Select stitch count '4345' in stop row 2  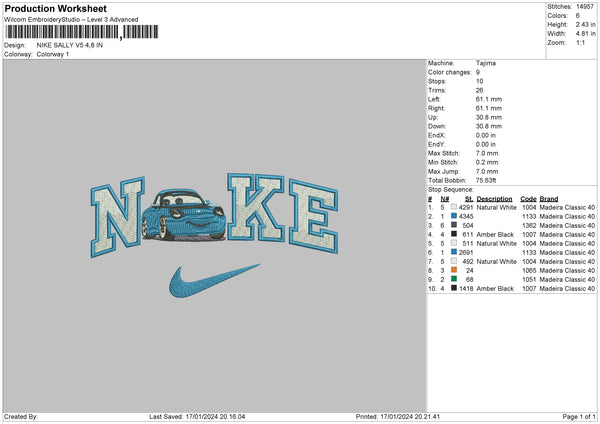click(x=466, y=216)
